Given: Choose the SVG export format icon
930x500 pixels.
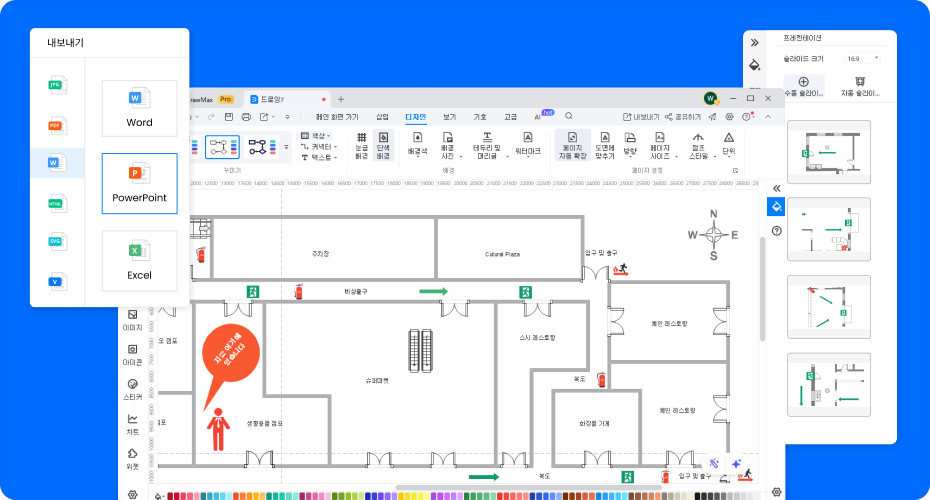Looking at the screenshot, I should coord(56,241).
